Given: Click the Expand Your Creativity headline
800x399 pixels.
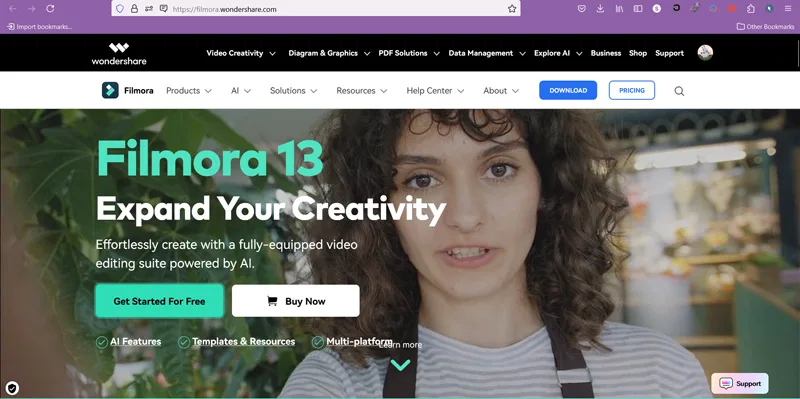Looking at the screenshot, I should tap(271, 209).
